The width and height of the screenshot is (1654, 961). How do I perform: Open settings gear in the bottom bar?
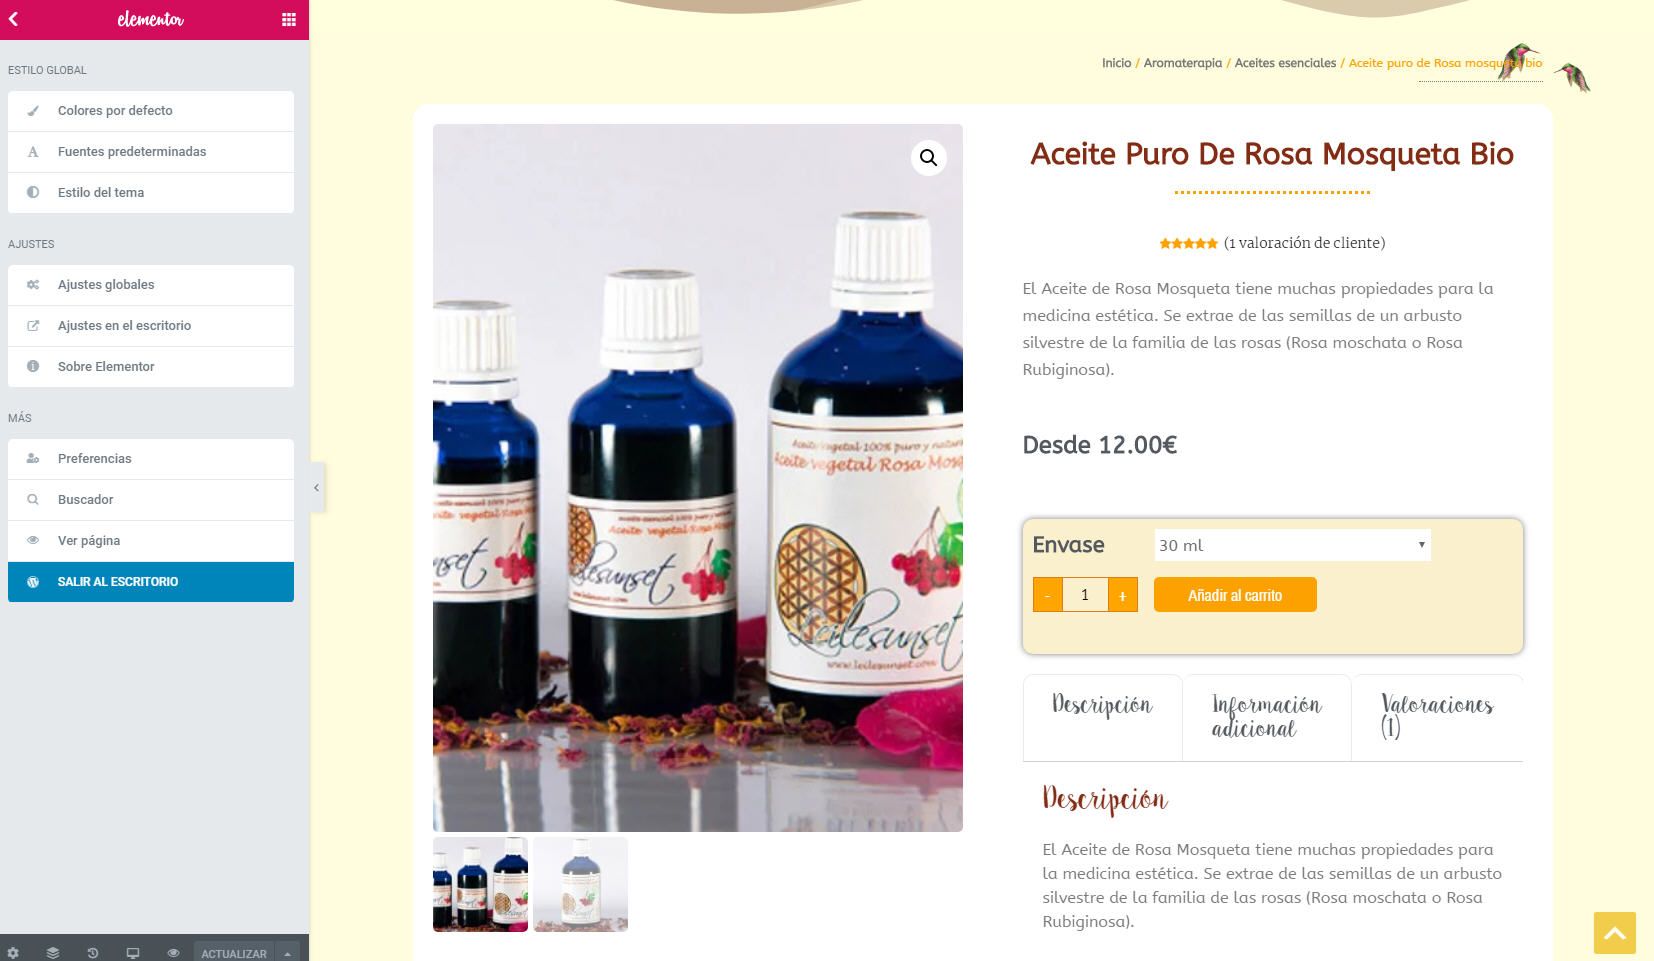[13, 953]
